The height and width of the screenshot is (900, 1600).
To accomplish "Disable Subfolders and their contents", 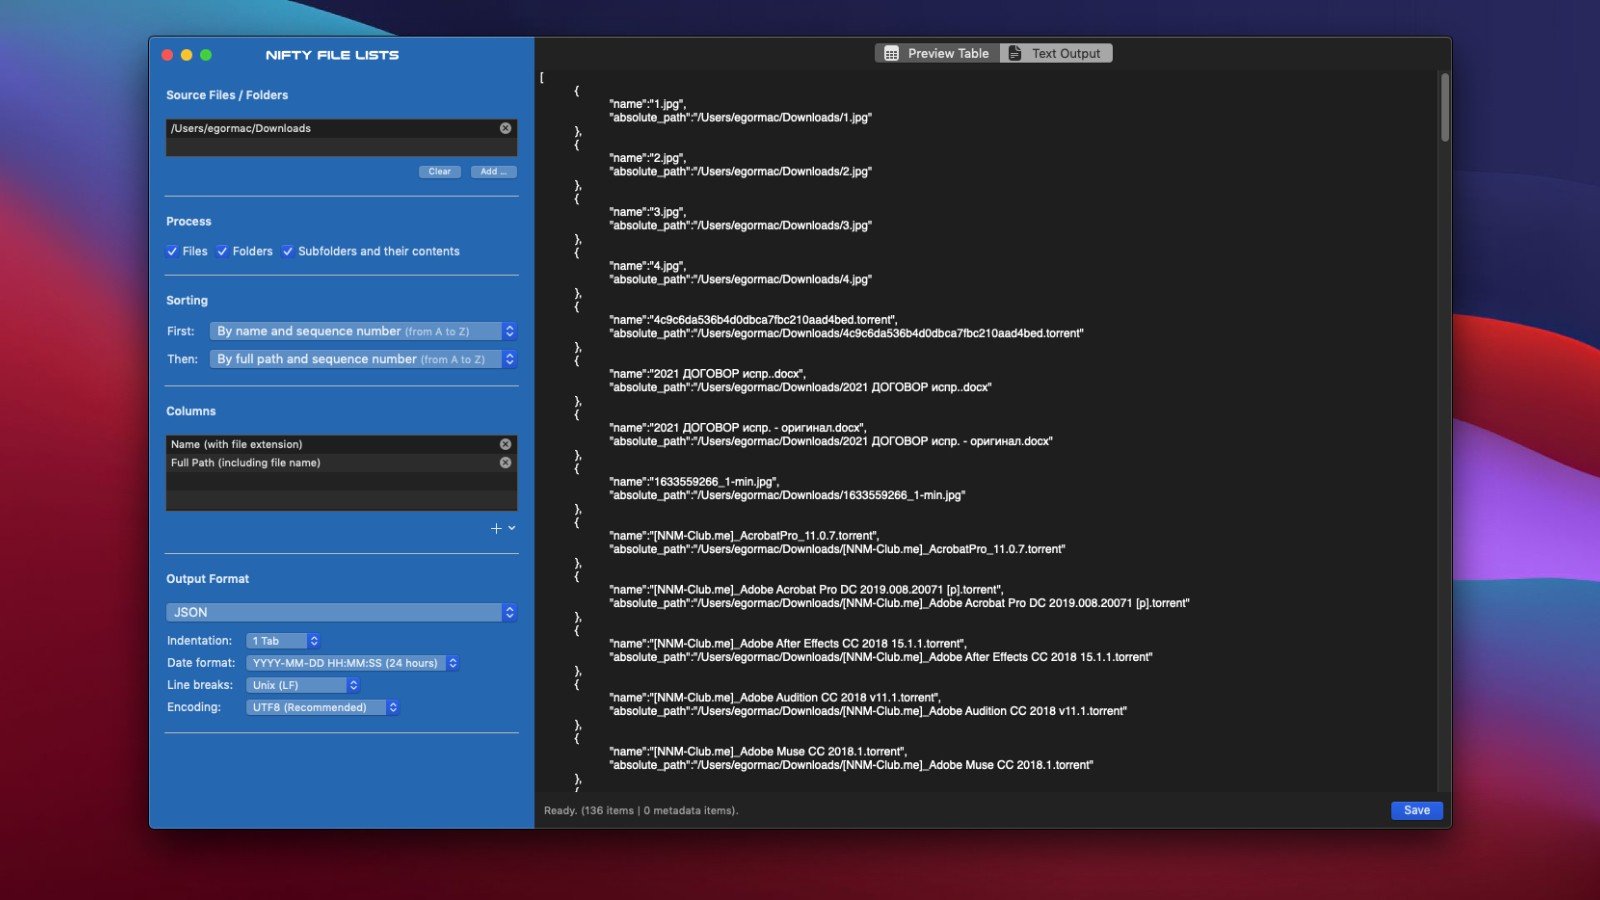I will (288, 251).
